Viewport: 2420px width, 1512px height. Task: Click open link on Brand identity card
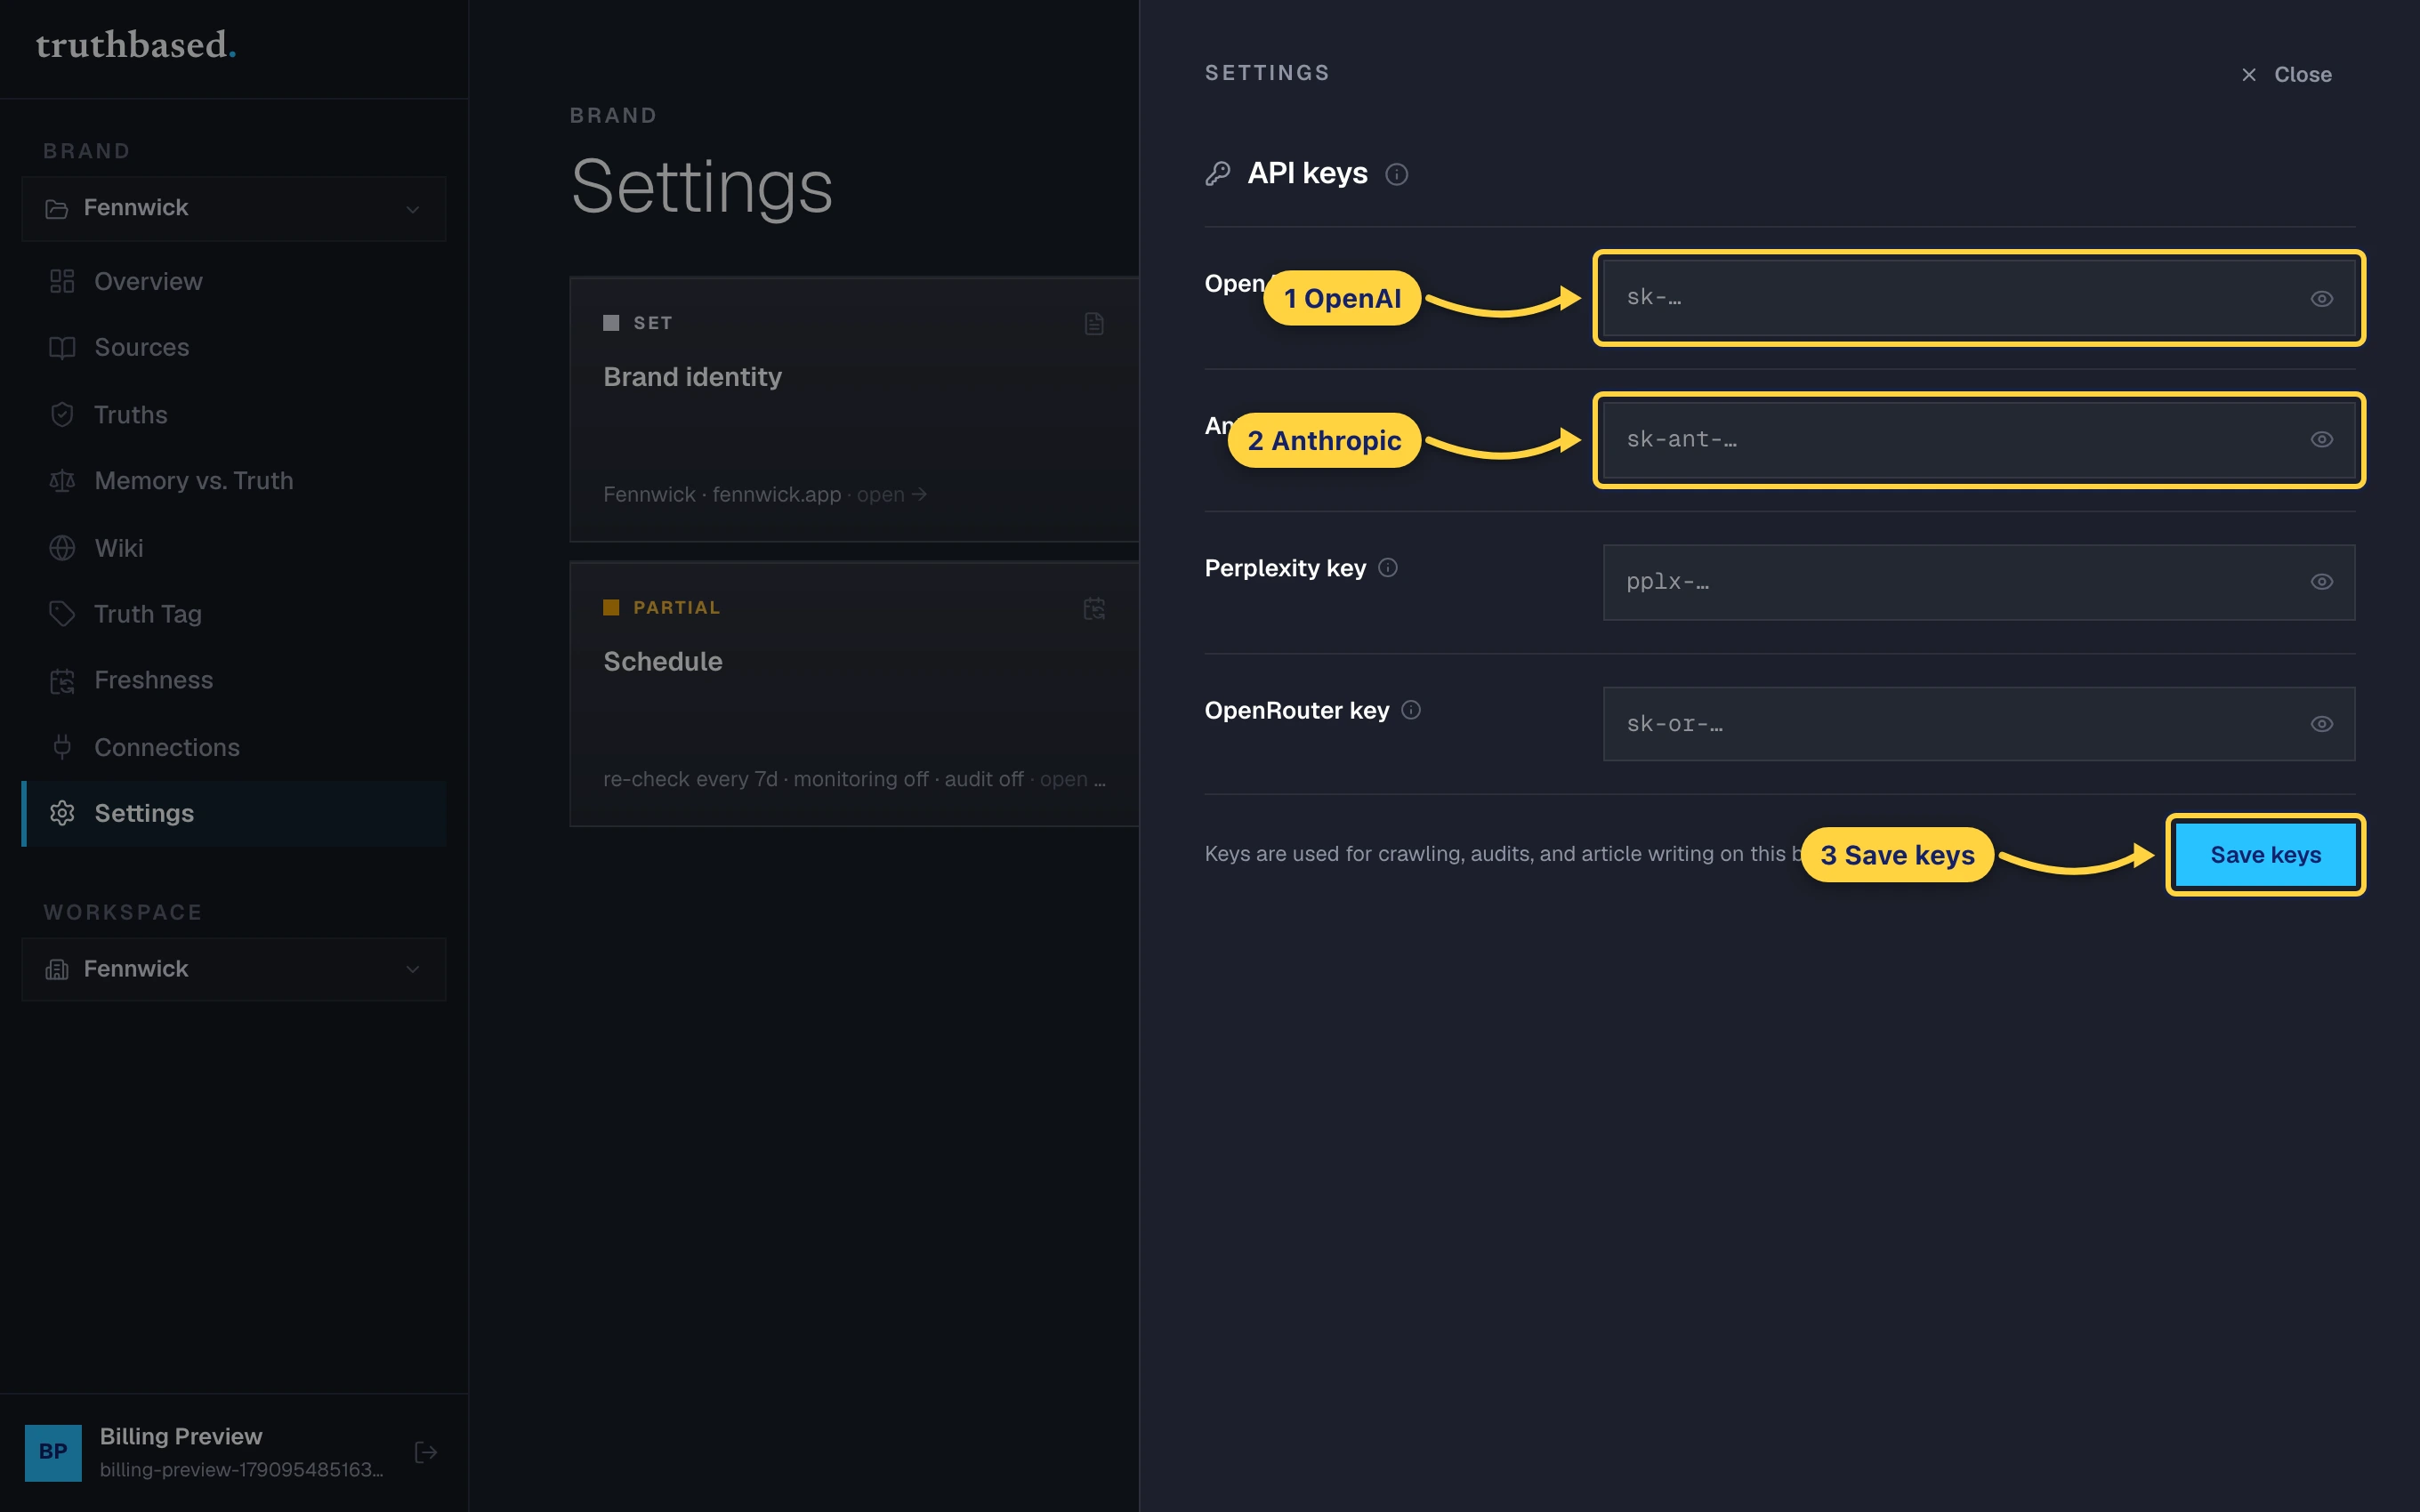tap(891, 495)
